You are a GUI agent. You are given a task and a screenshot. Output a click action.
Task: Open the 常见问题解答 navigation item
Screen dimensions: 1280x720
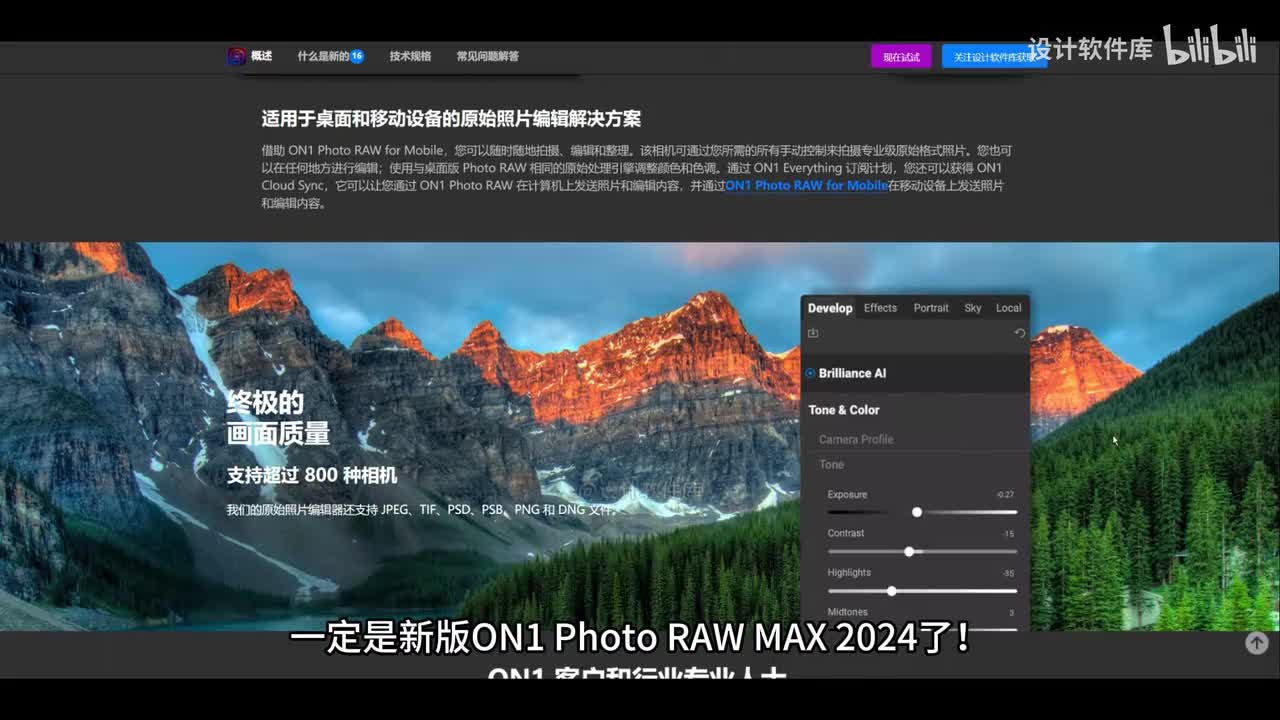[487, 56]
